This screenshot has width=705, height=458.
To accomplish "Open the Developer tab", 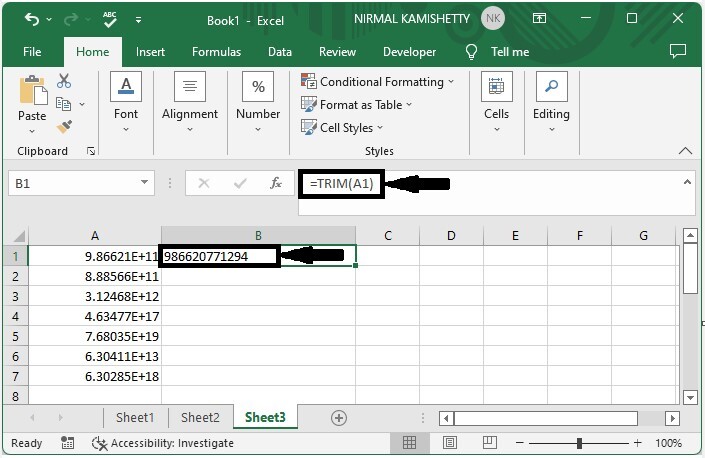I will pos(409,52).
